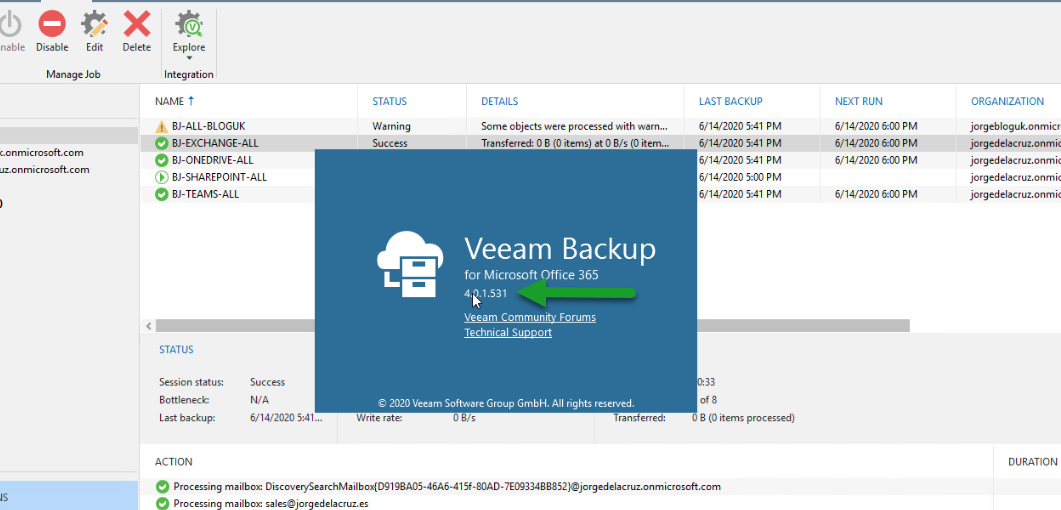Select the BJ-EXCHANGE-ALL job
This screenshot has height=510, width=1061.
[215, 143]
